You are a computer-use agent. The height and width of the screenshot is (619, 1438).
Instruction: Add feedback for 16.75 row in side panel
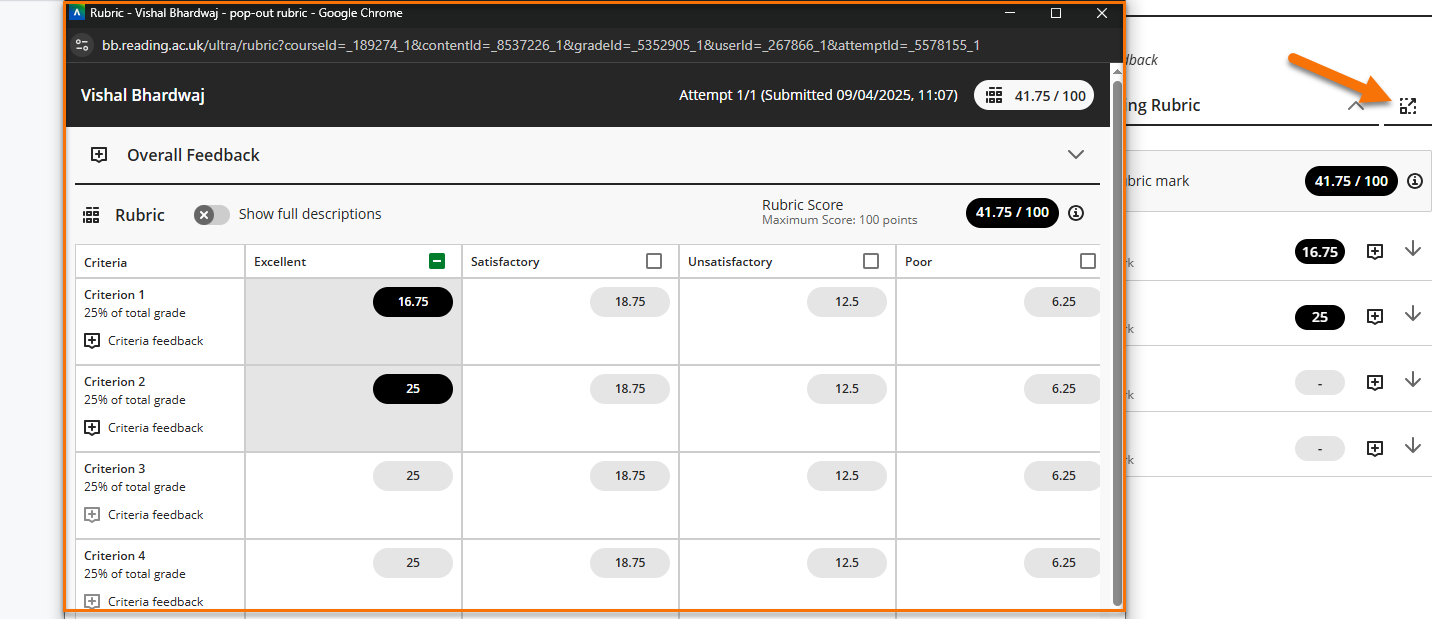(1375, 252)
